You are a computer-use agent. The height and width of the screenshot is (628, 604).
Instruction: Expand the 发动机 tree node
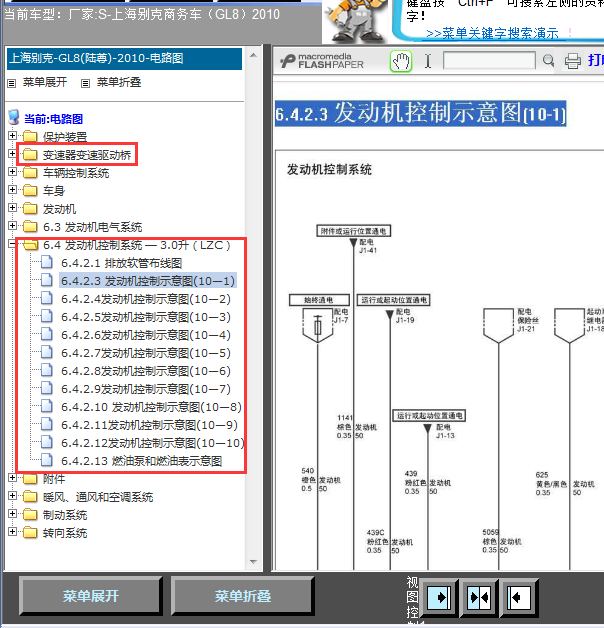(x=12, y=207)
